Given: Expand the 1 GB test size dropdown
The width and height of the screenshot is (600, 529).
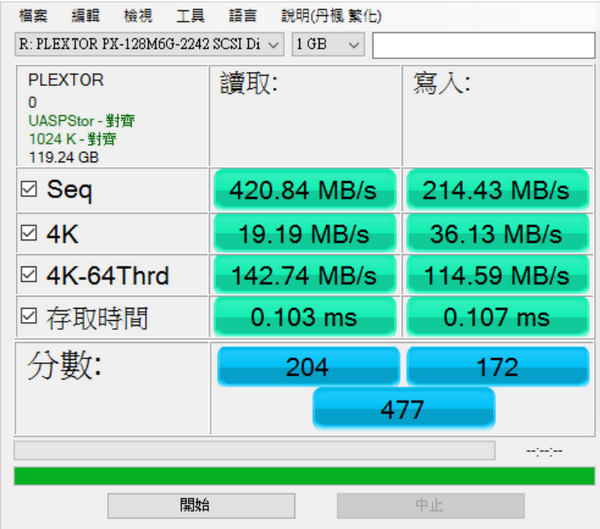Looking at the screenshot, I should (328, 44).
